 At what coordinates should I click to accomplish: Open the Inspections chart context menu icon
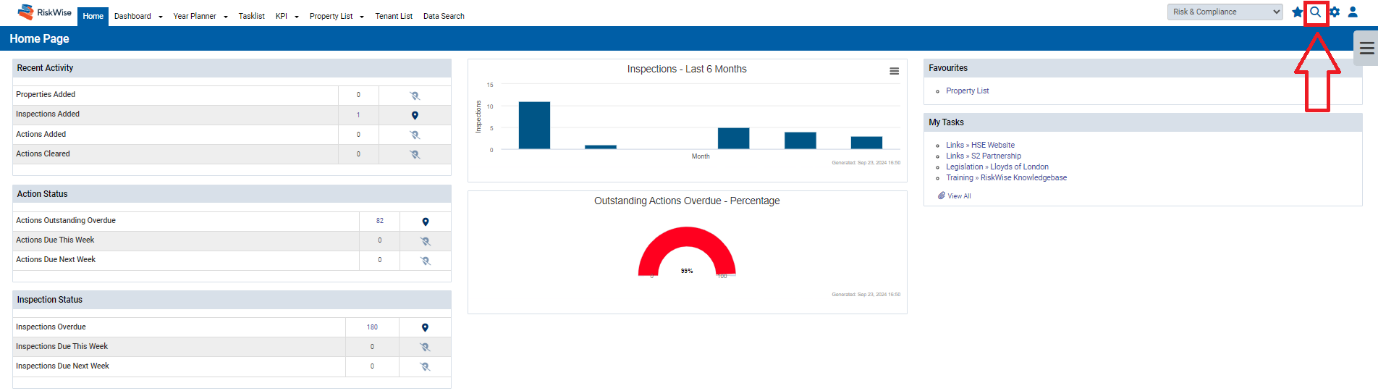coord(894,70)
